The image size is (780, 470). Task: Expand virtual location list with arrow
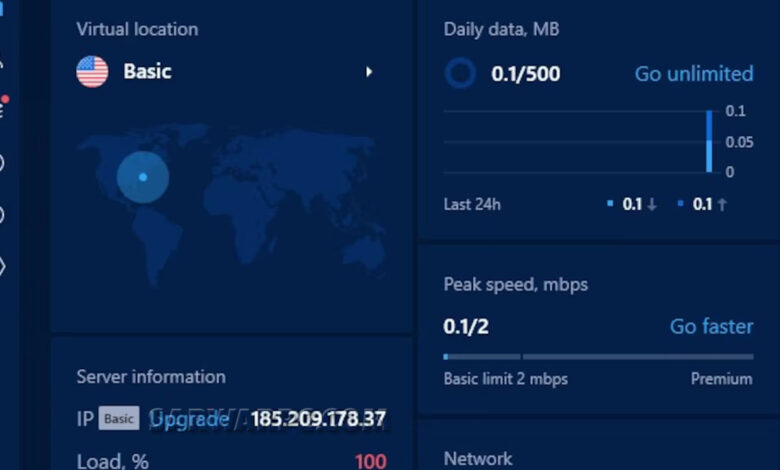(x=369, y=72)
